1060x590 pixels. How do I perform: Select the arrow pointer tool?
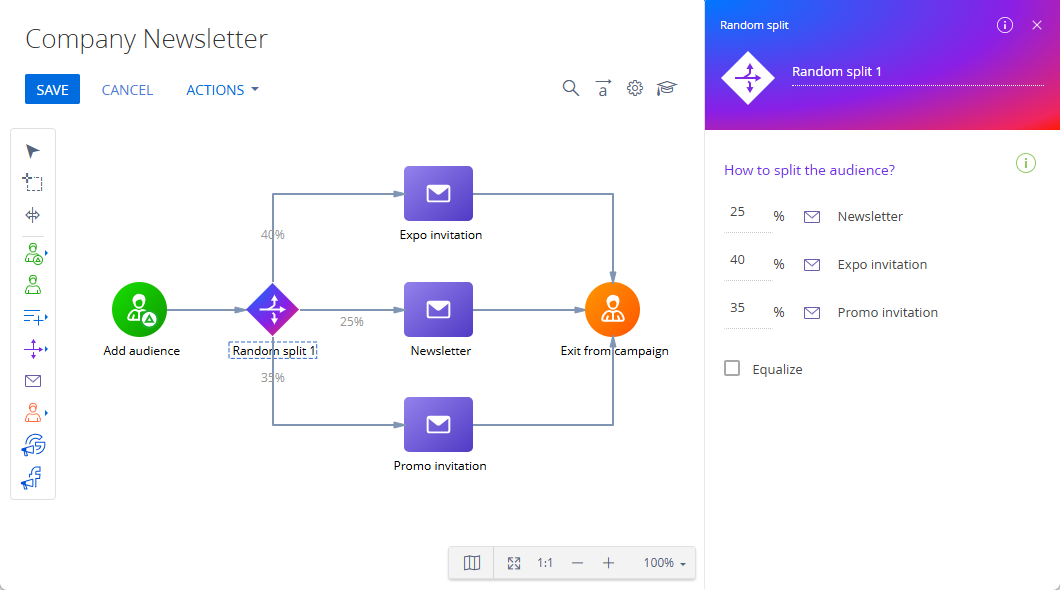(x=32, y=151)
